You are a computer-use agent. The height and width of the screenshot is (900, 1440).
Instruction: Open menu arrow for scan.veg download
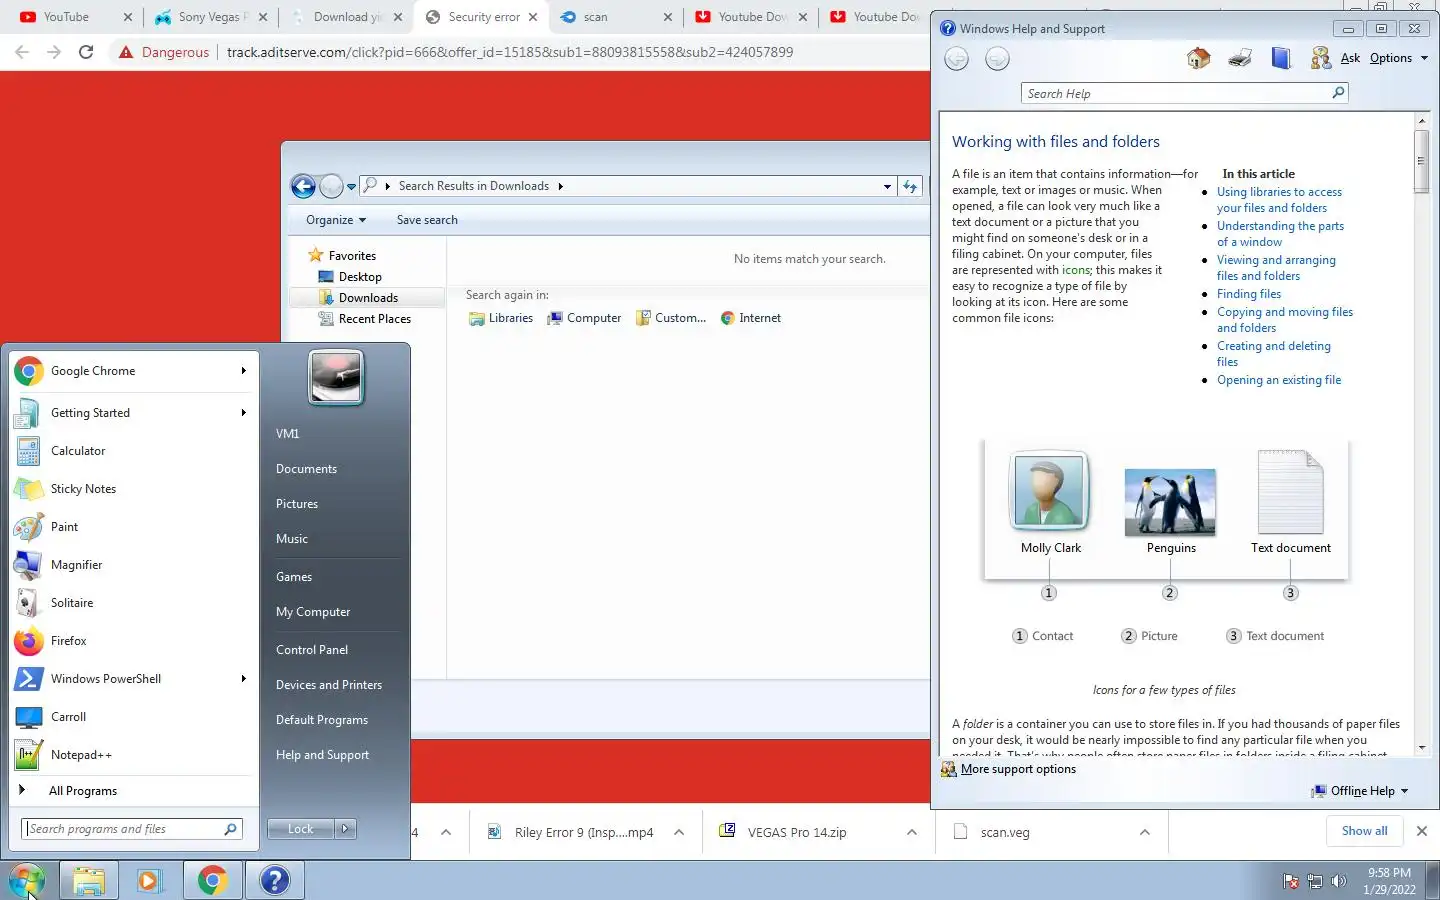1145,832
